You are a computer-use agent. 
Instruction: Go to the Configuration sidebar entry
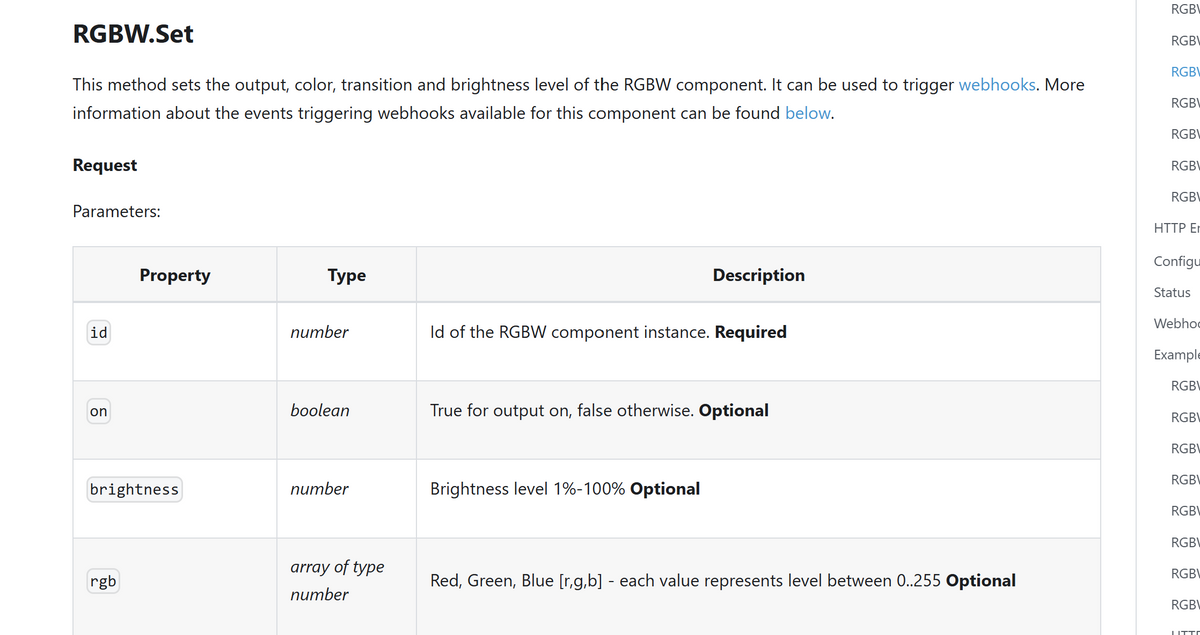(1176, 261)
